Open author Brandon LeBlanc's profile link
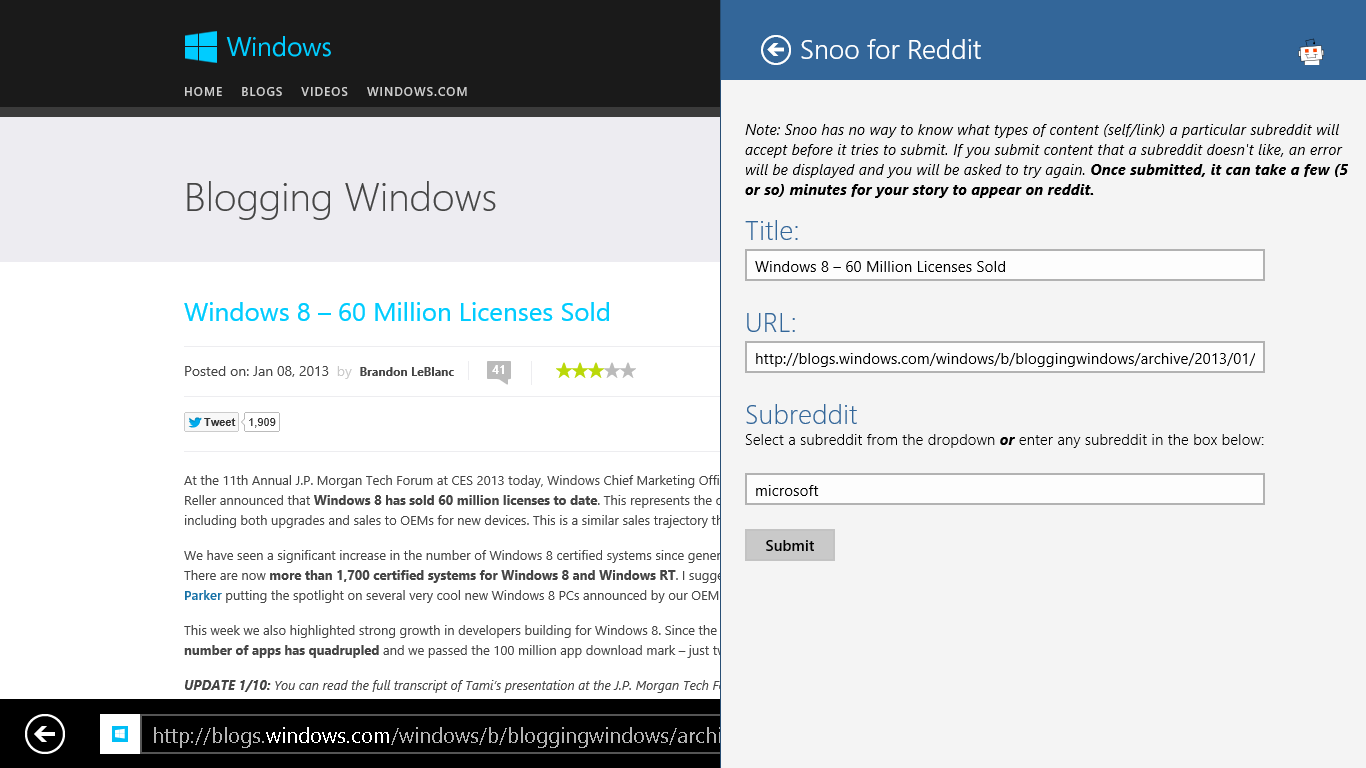The image size is (1366, 768). click(x=406, y=371)
